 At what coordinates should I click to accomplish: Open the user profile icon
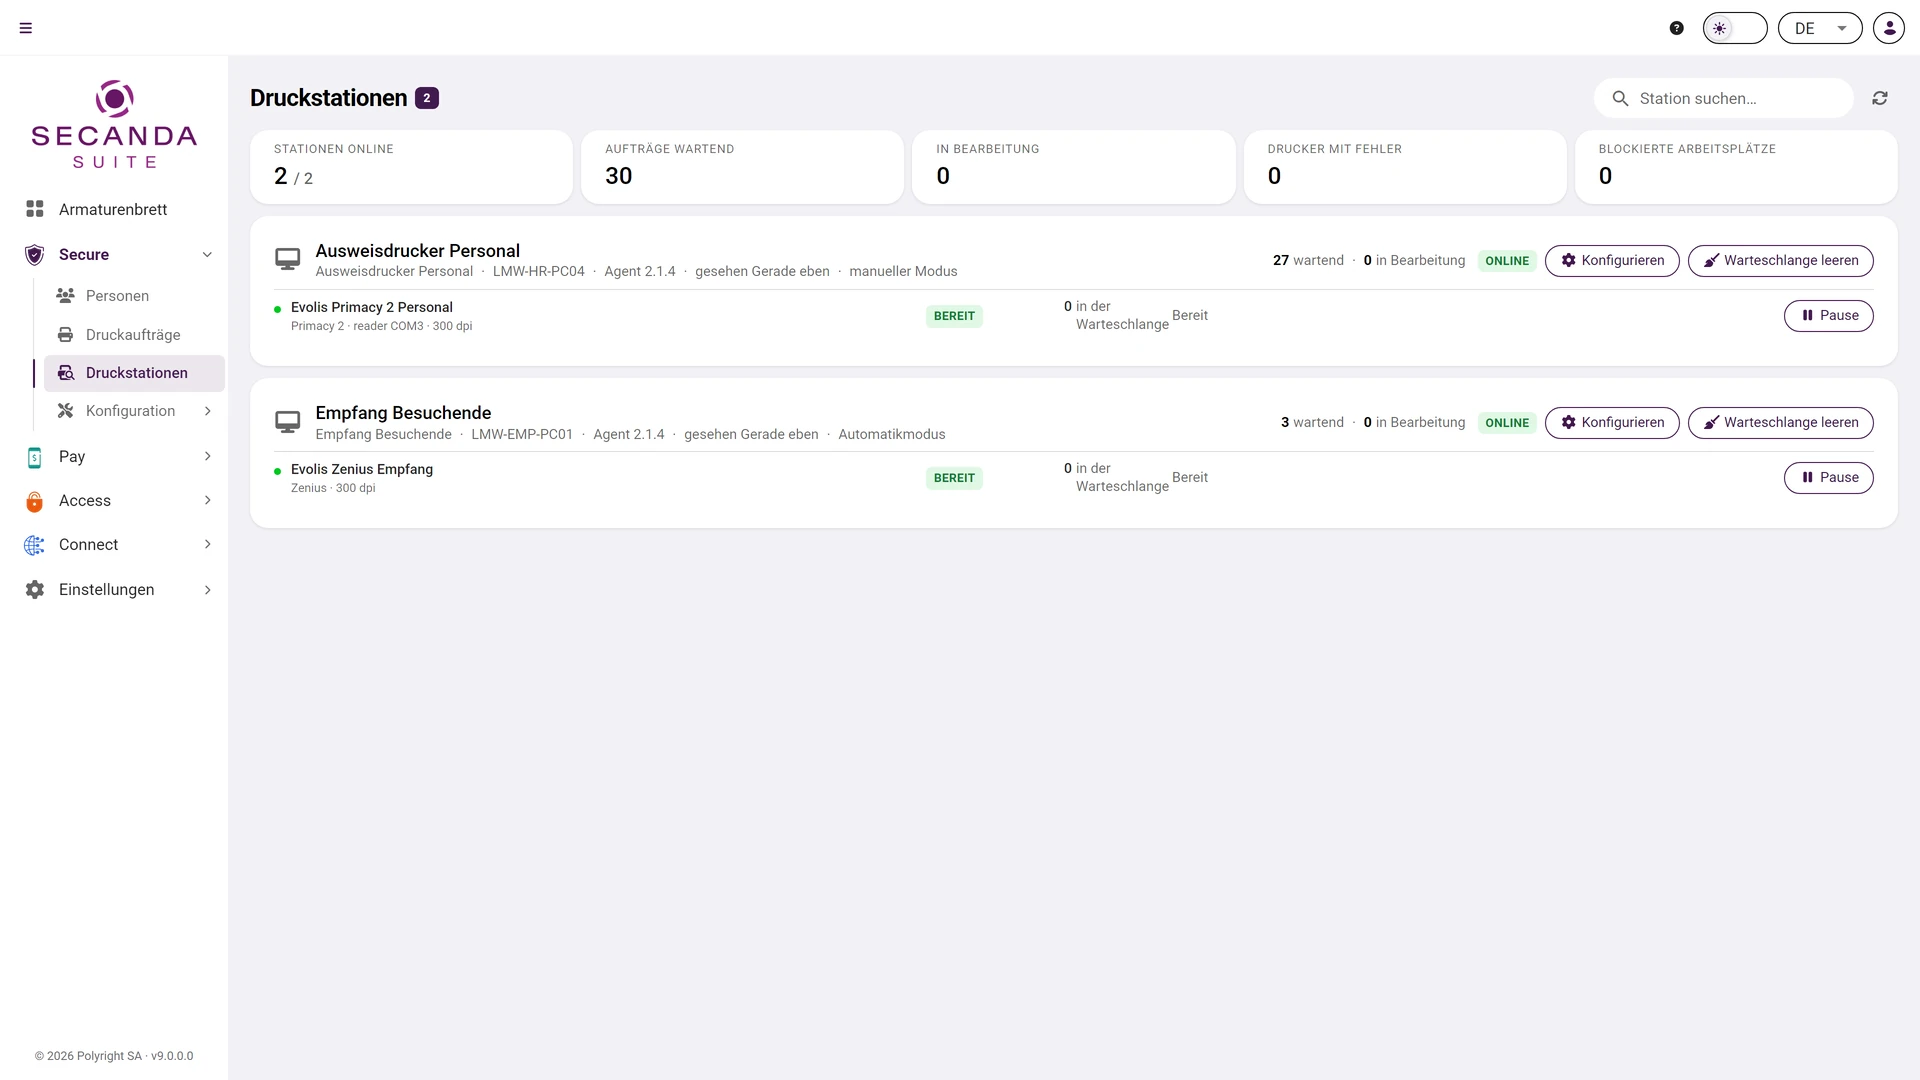point(1889,28)
